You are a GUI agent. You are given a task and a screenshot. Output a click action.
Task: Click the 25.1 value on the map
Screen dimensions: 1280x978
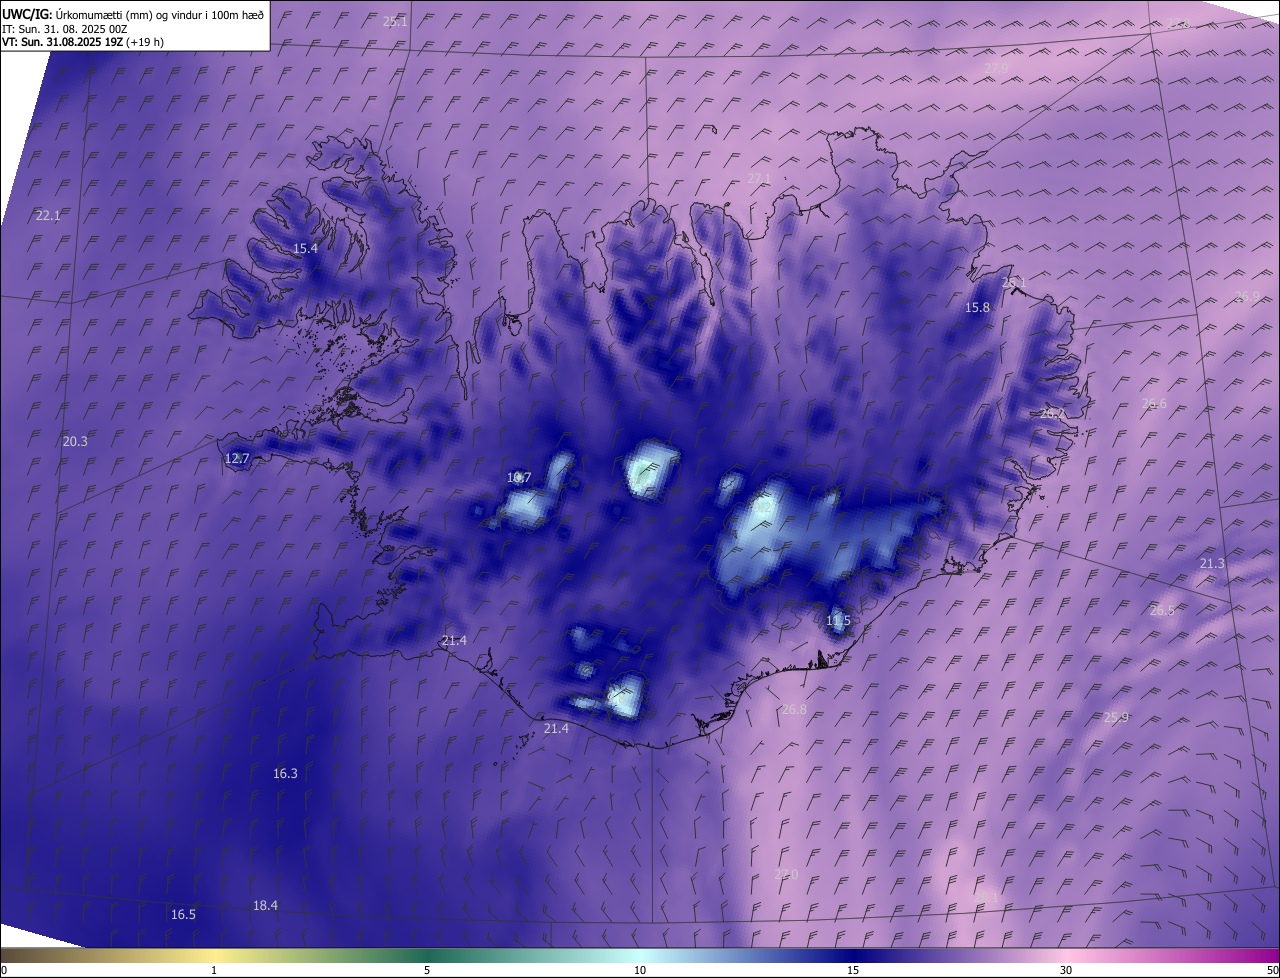[x=395, y=21]
